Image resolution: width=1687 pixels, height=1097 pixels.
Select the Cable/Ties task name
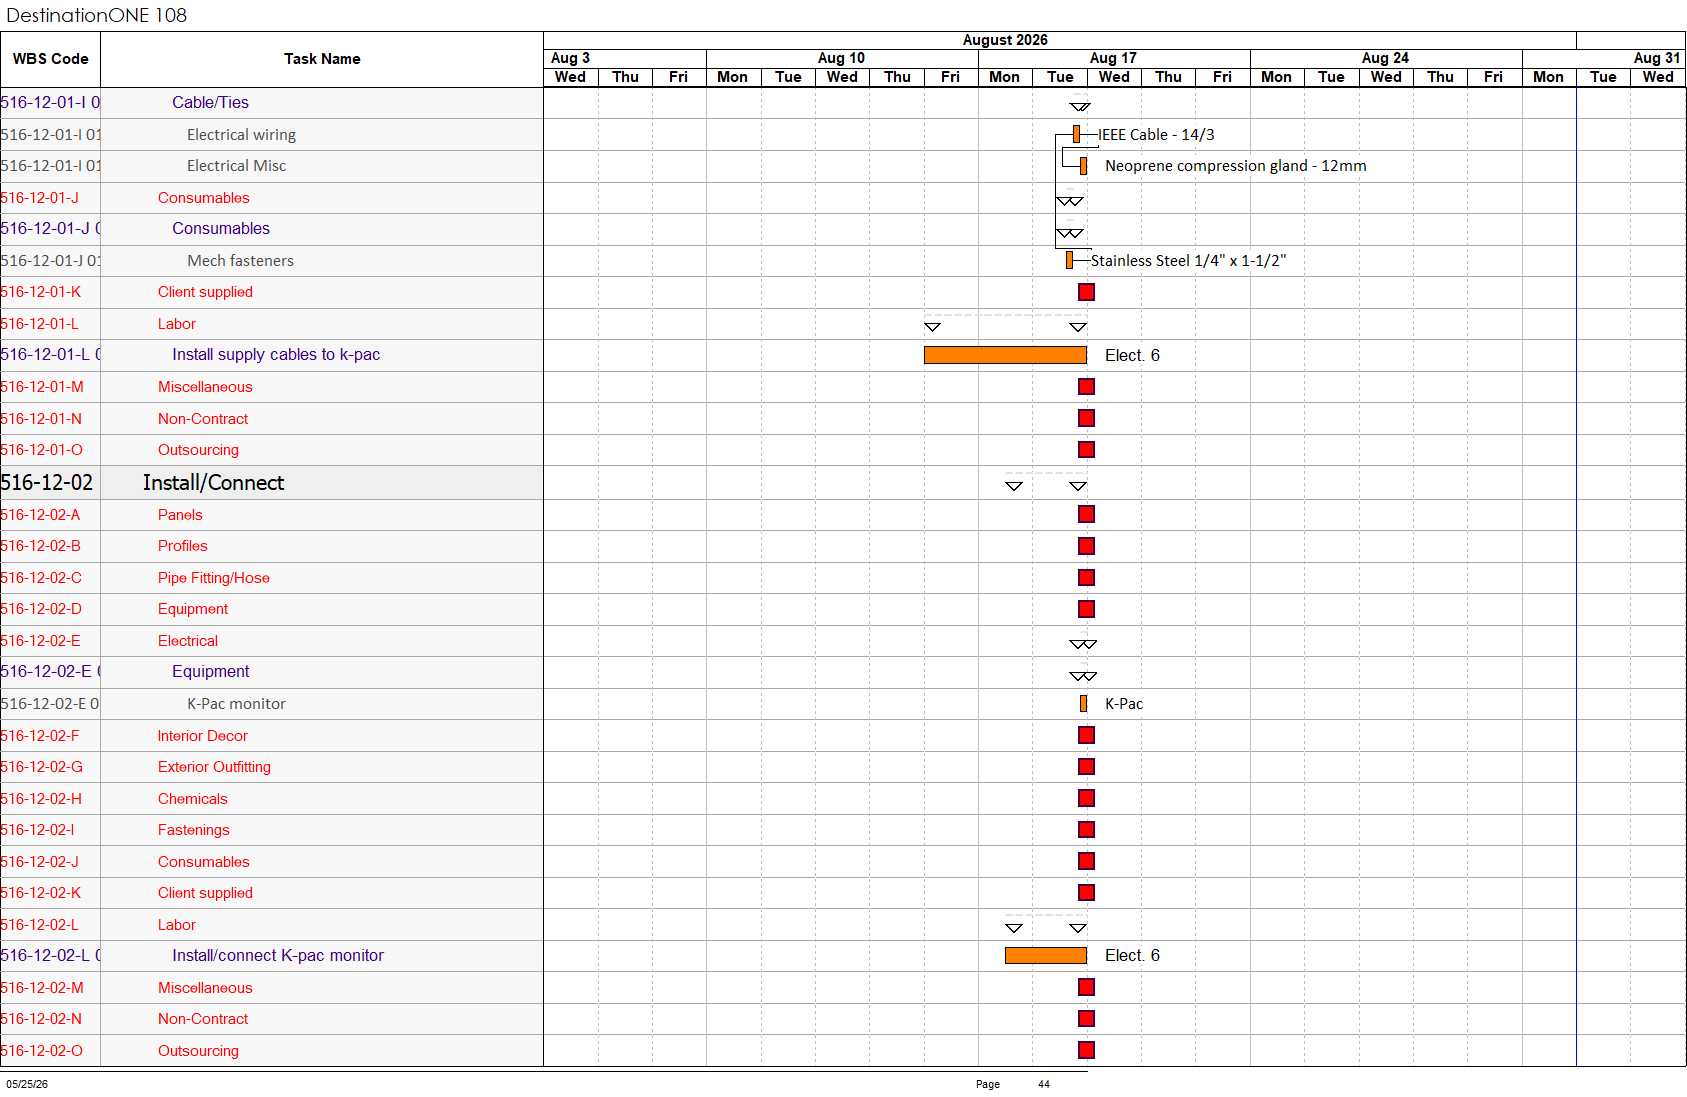210,102
